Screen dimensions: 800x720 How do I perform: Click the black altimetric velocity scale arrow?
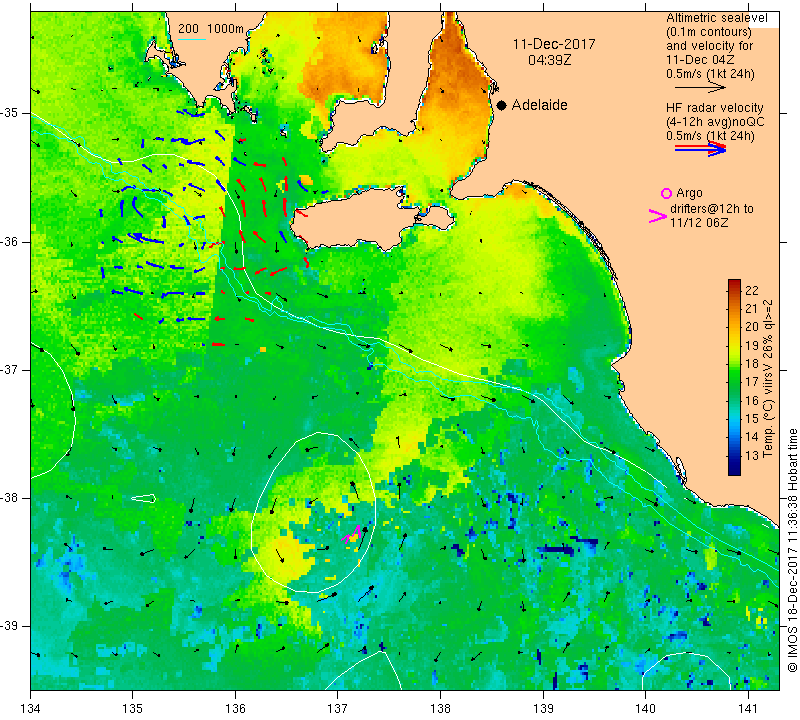(x=700, y=88)
